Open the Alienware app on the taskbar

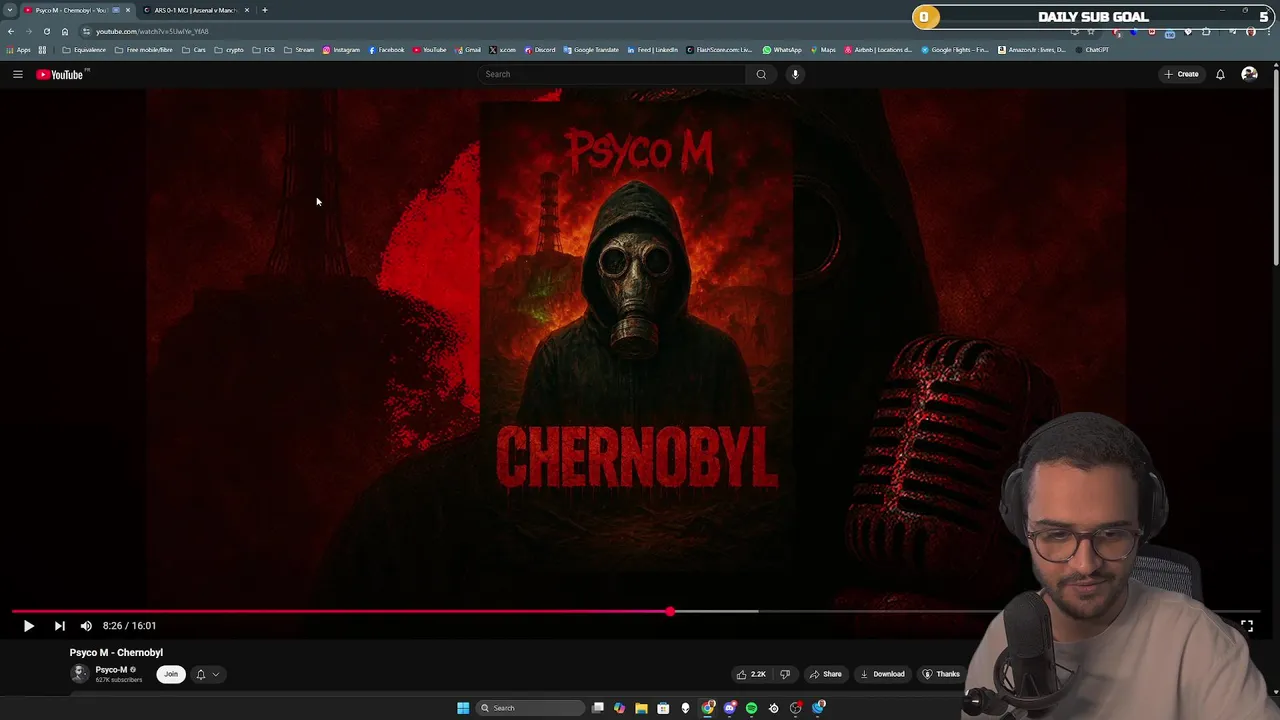pos(685,708)
